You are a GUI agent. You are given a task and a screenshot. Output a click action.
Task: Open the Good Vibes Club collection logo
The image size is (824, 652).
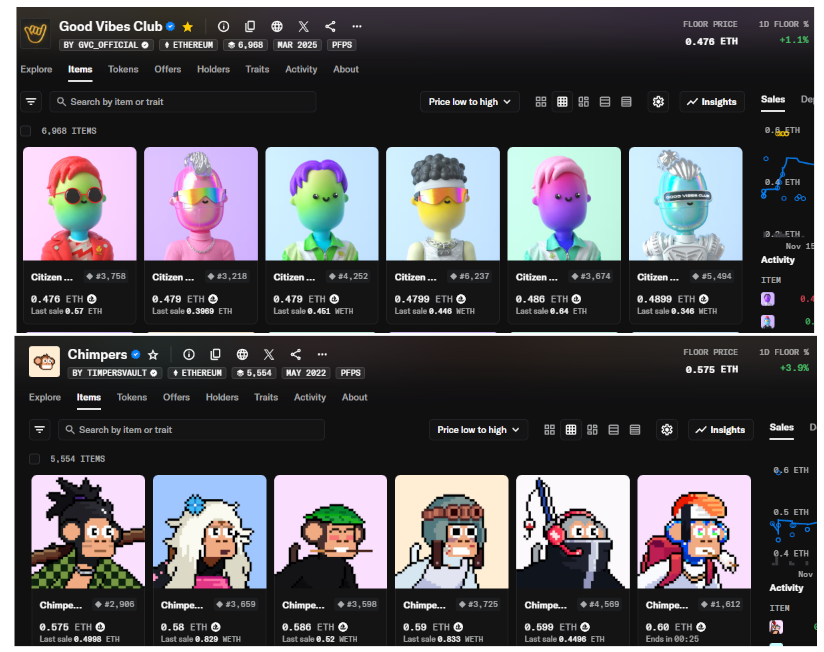click(36, 34)
